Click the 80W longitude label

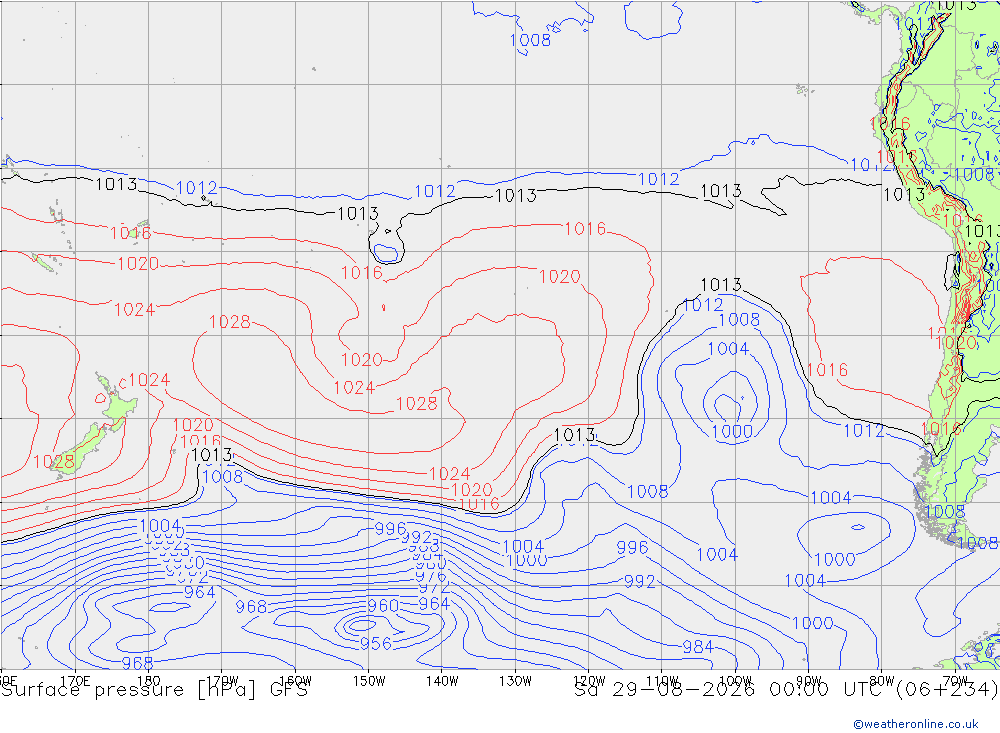point(882,681)
